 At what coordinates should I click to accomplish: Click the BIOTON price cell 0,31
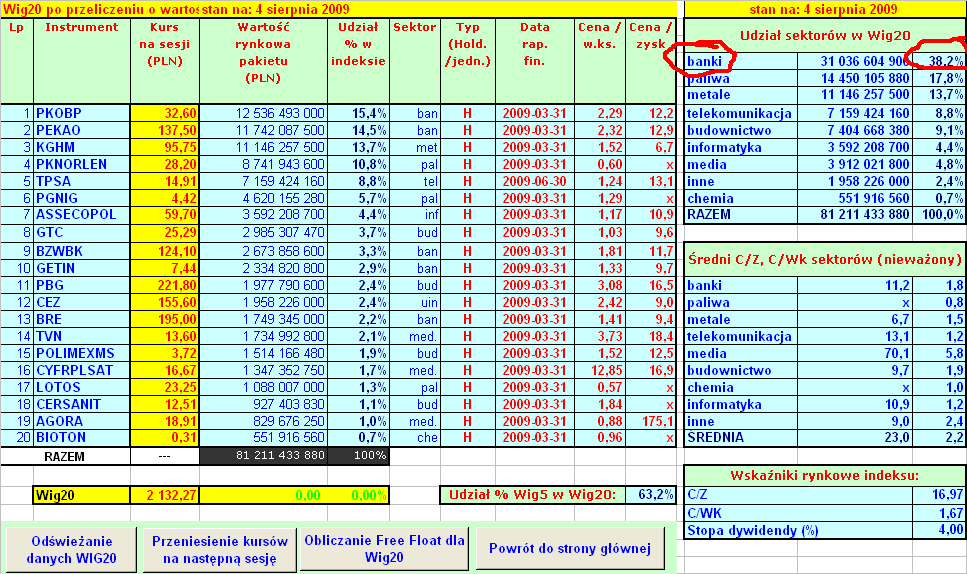[x=165, y=437]
